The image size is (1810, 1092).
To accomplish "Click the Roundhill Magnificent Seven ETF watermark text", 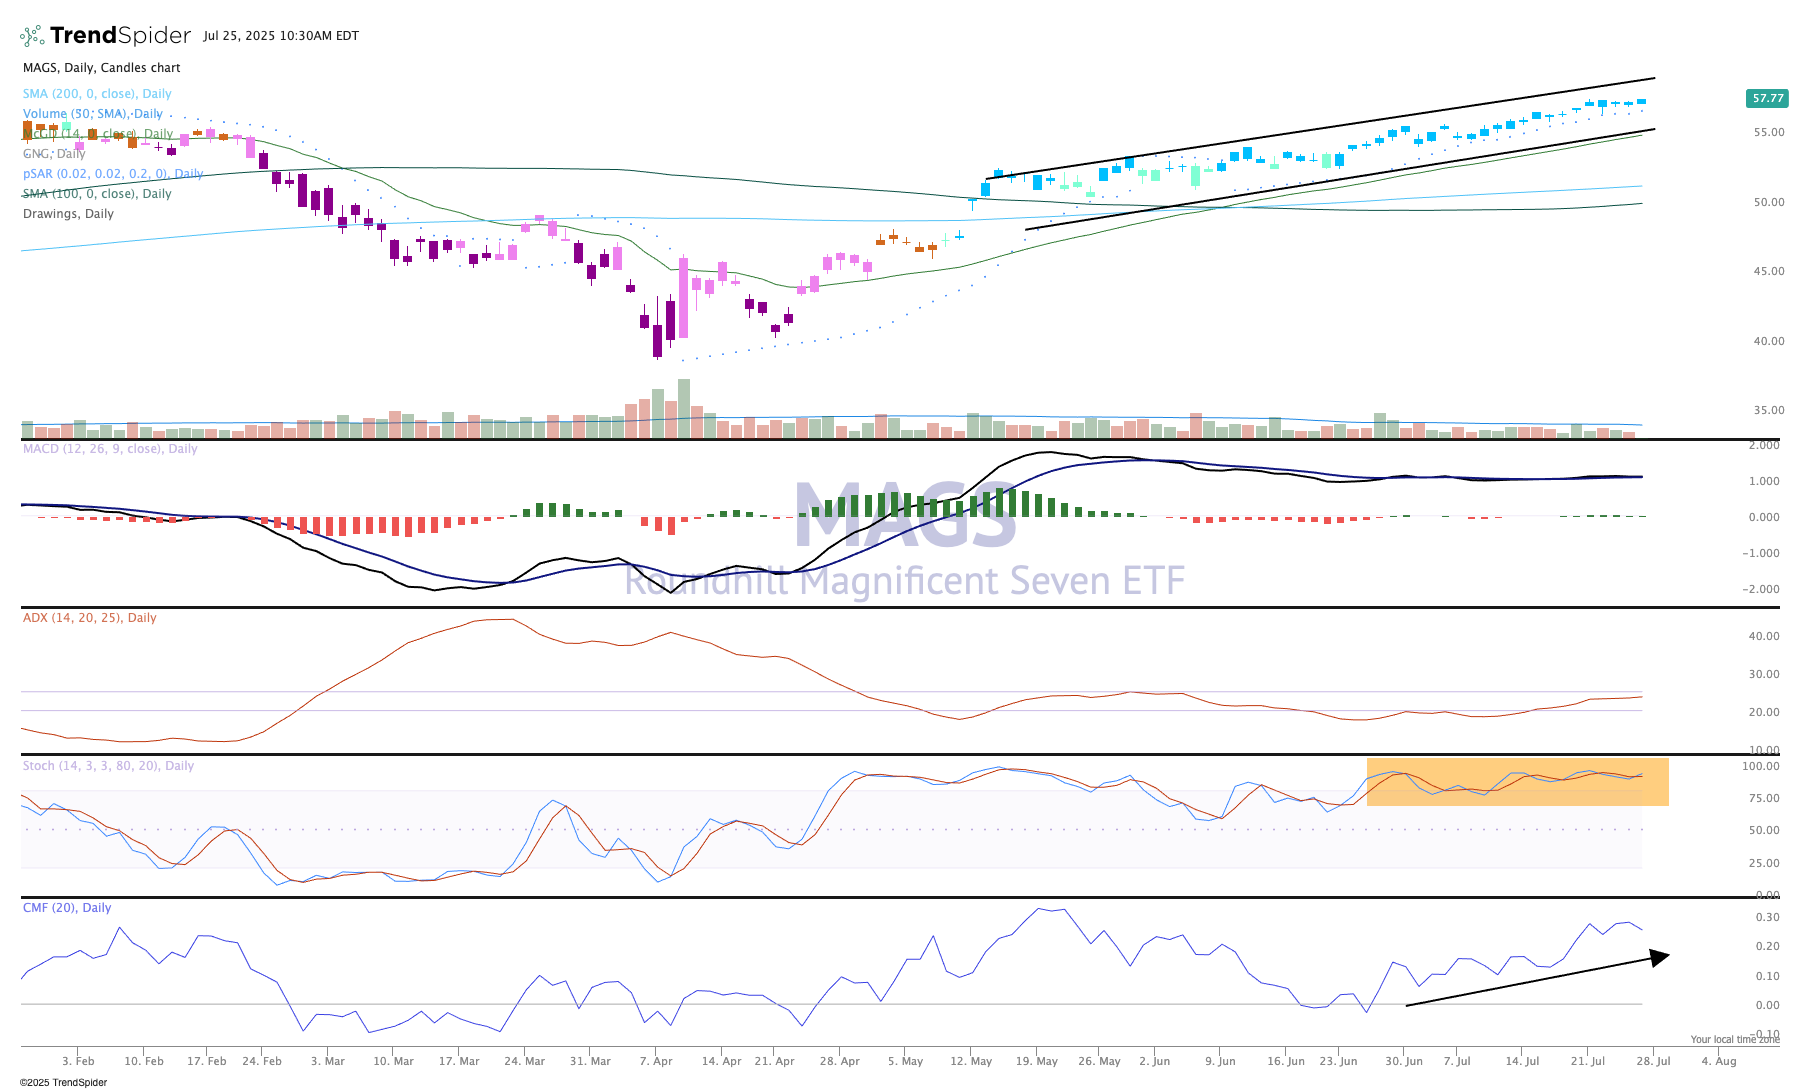I will [905, 581].
